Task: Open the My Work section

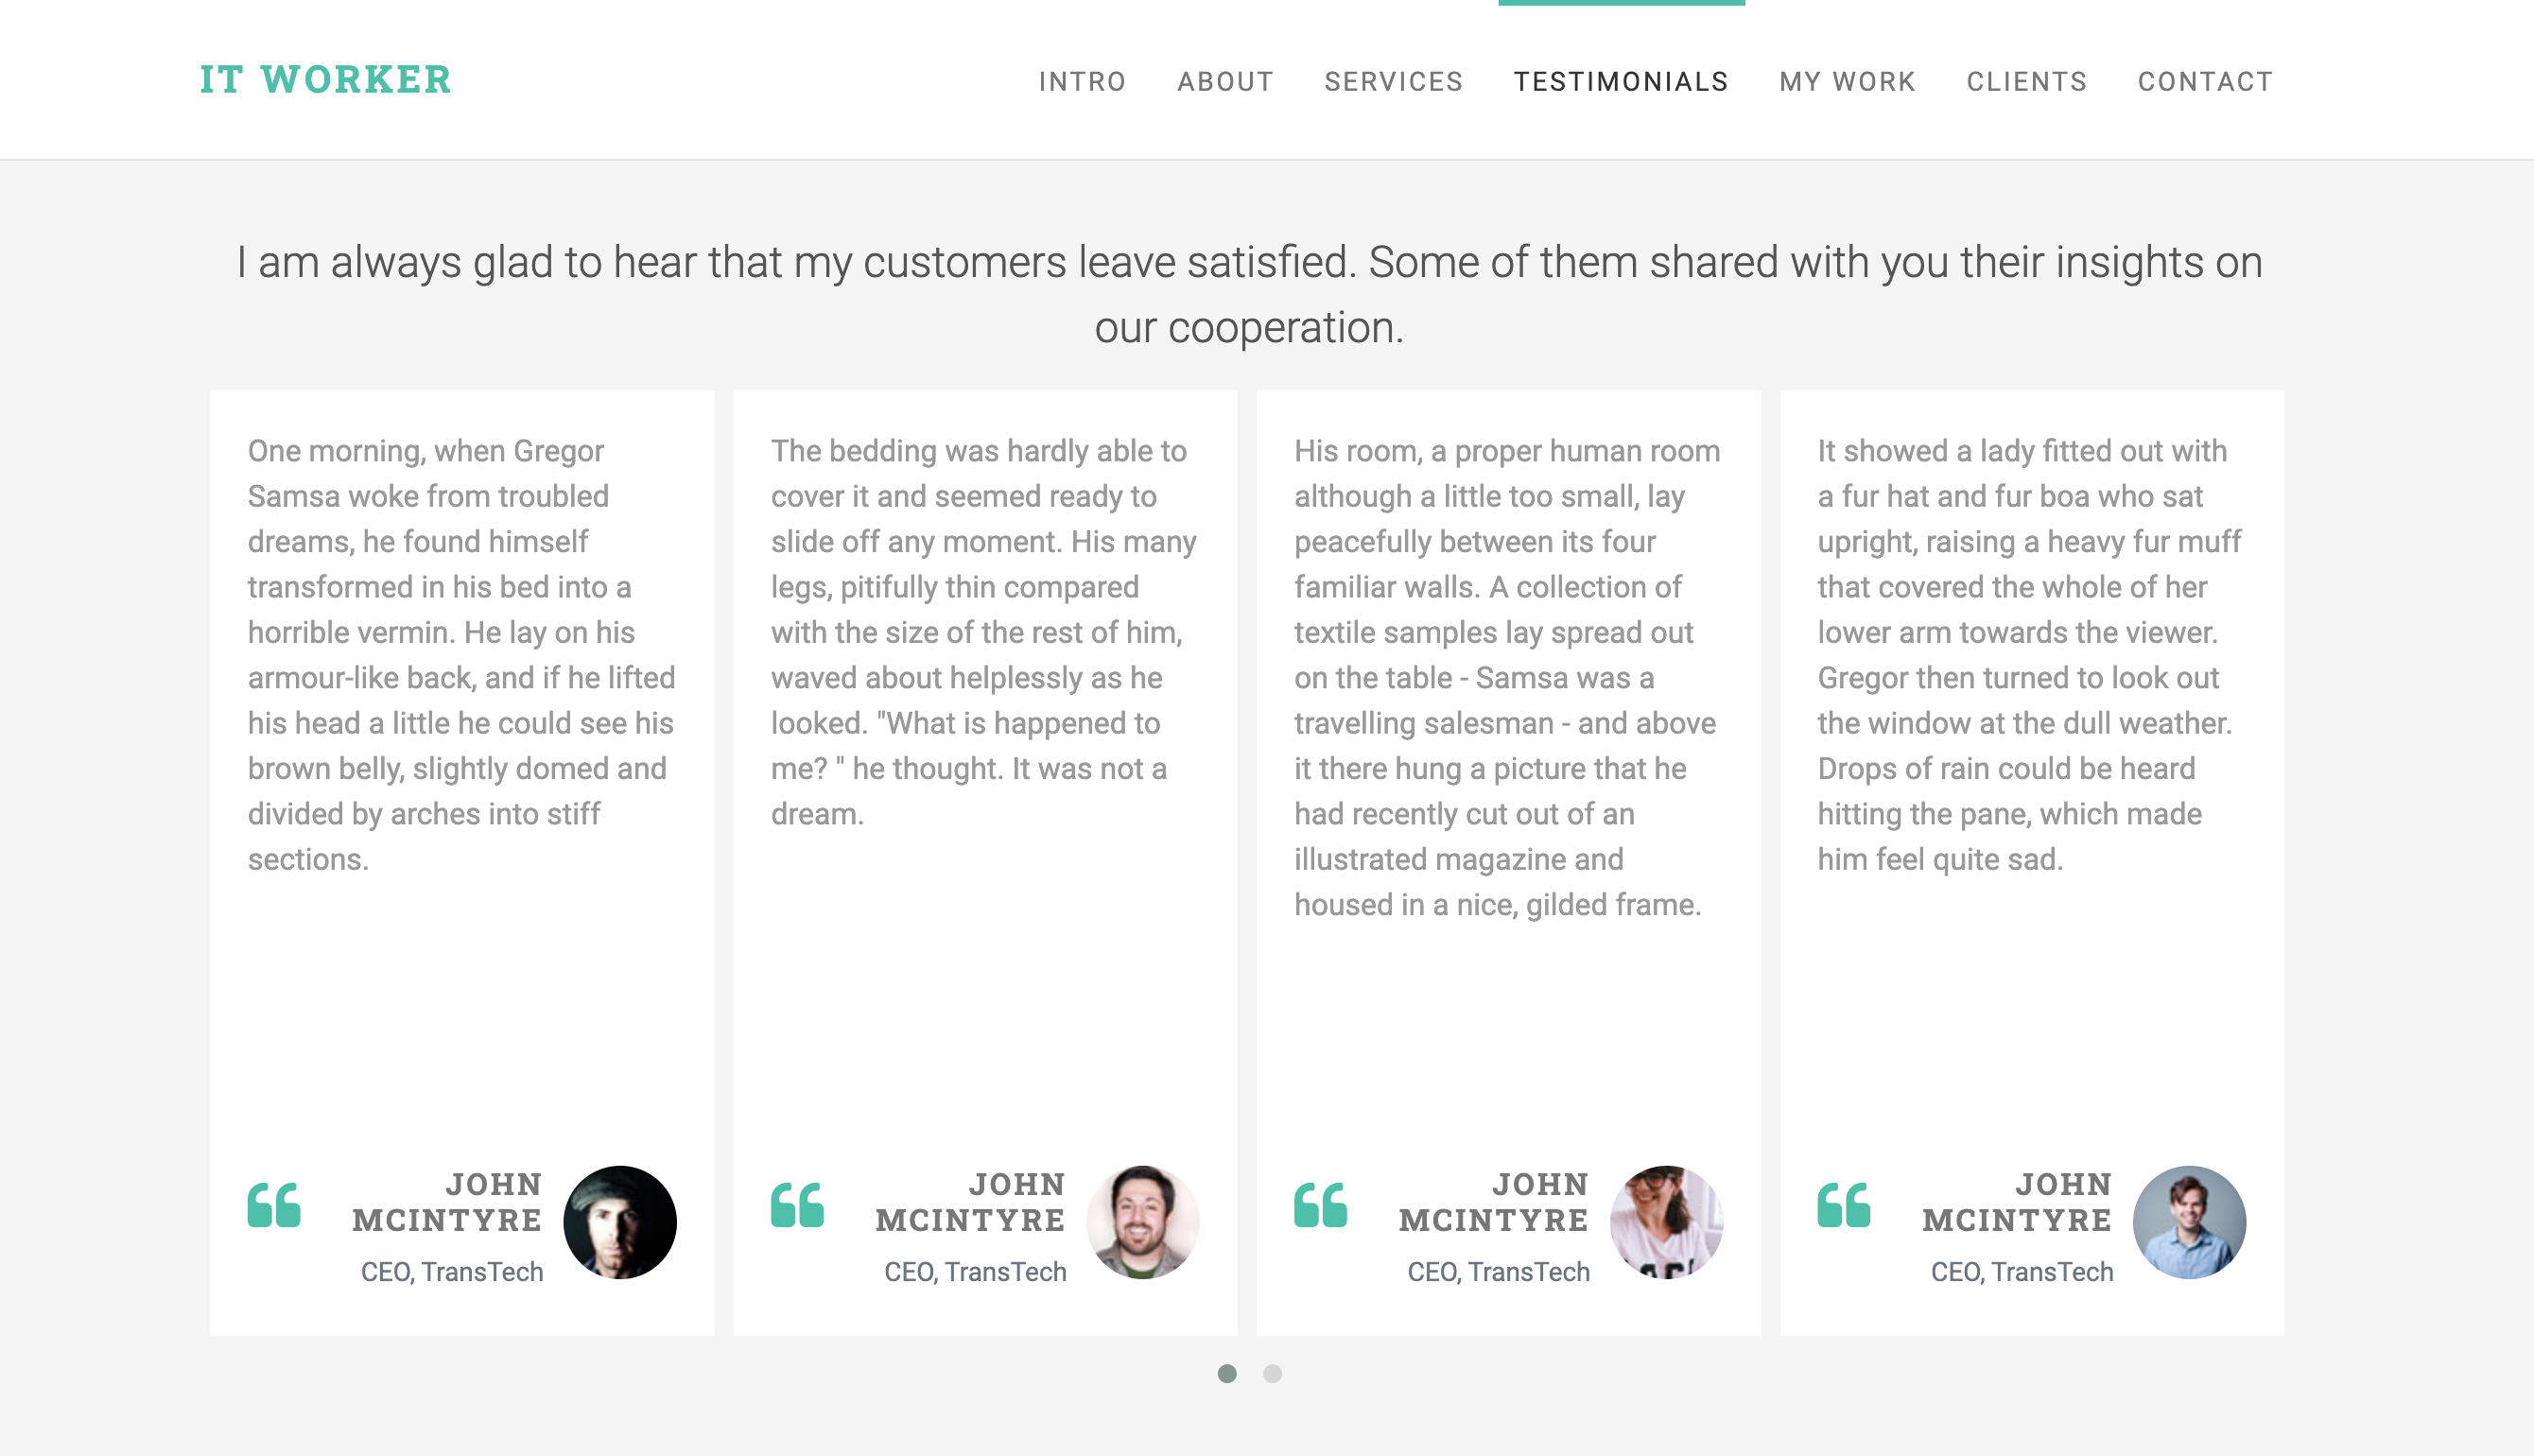Action: [x=1847, y=81]
